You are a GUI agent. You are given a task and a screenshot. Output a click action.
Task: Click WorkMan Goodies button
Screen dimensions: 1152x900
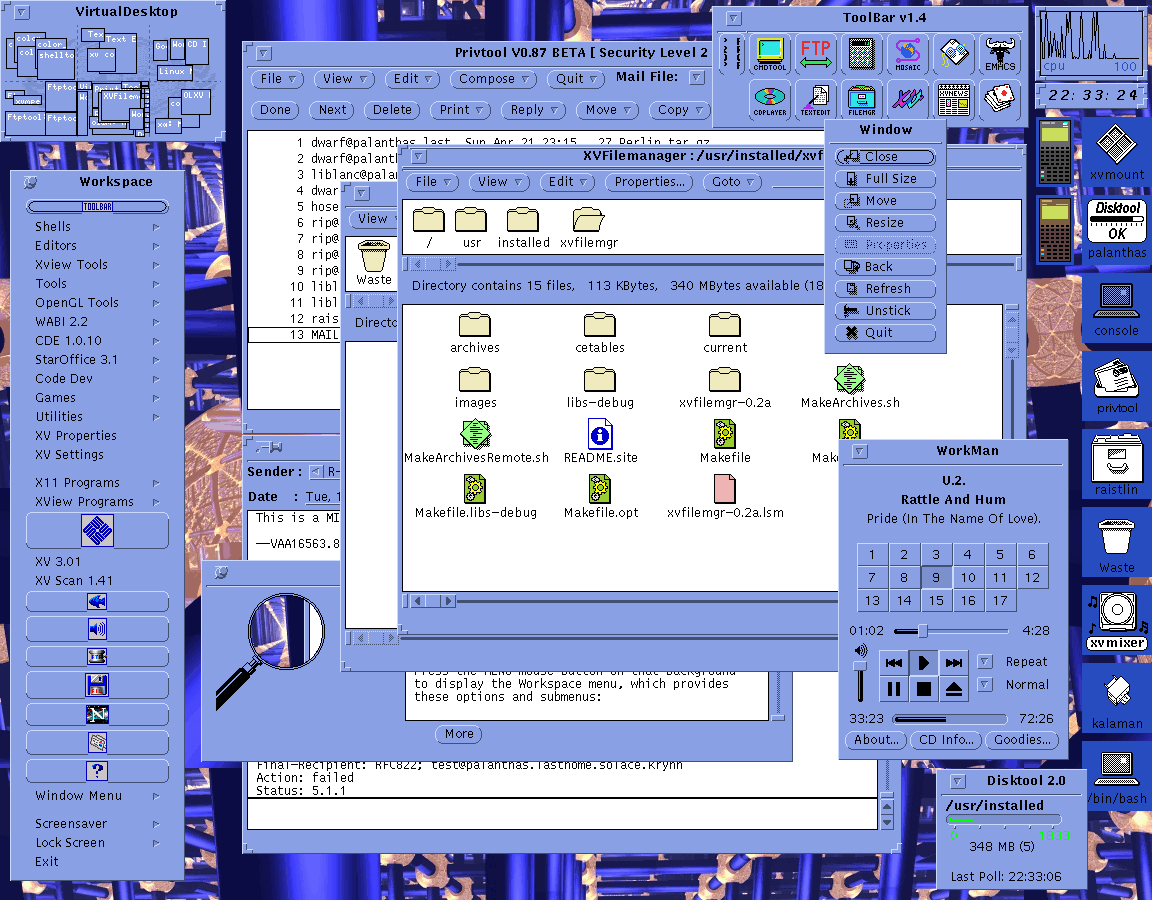click(x=1022, y=740)
